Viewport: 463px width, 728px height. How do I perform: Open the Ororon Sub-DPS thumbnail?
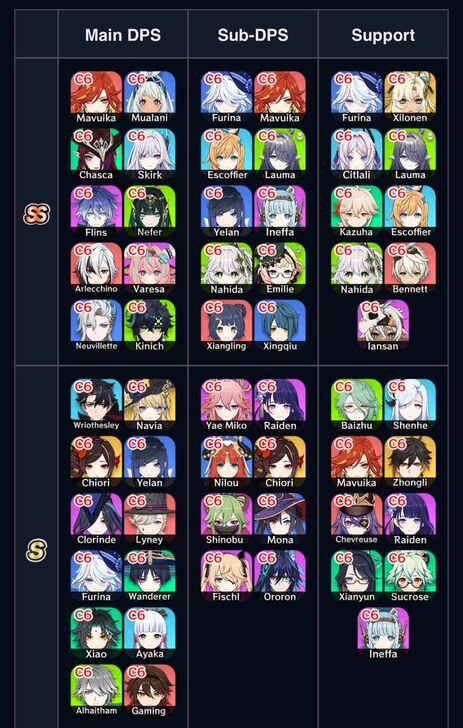(280, 576)
